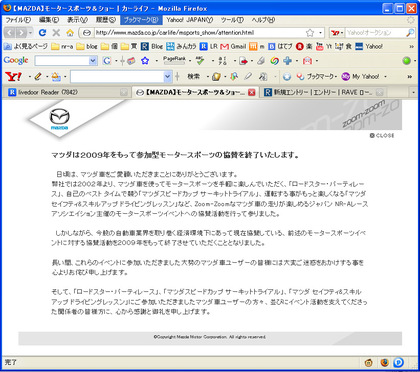Viewport: 420px width, 372px height.
Task: Click the Yahoo!オークション search field
Action: tap(375, 33)
